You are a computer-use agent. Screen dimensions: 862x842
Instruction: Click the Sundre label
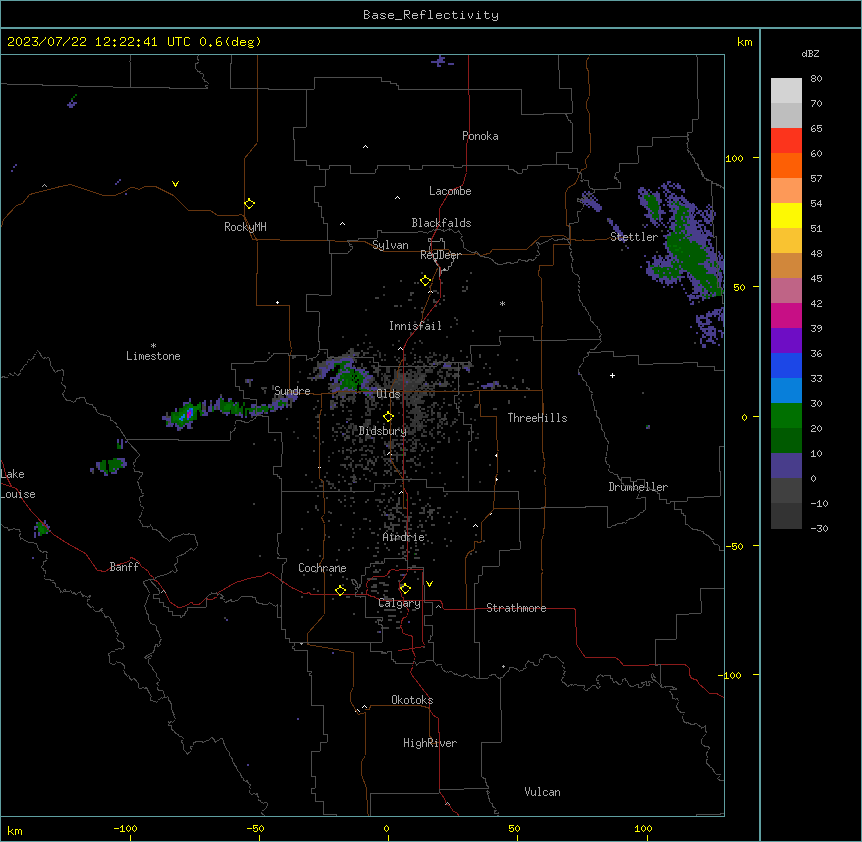[x=292, y=391]
